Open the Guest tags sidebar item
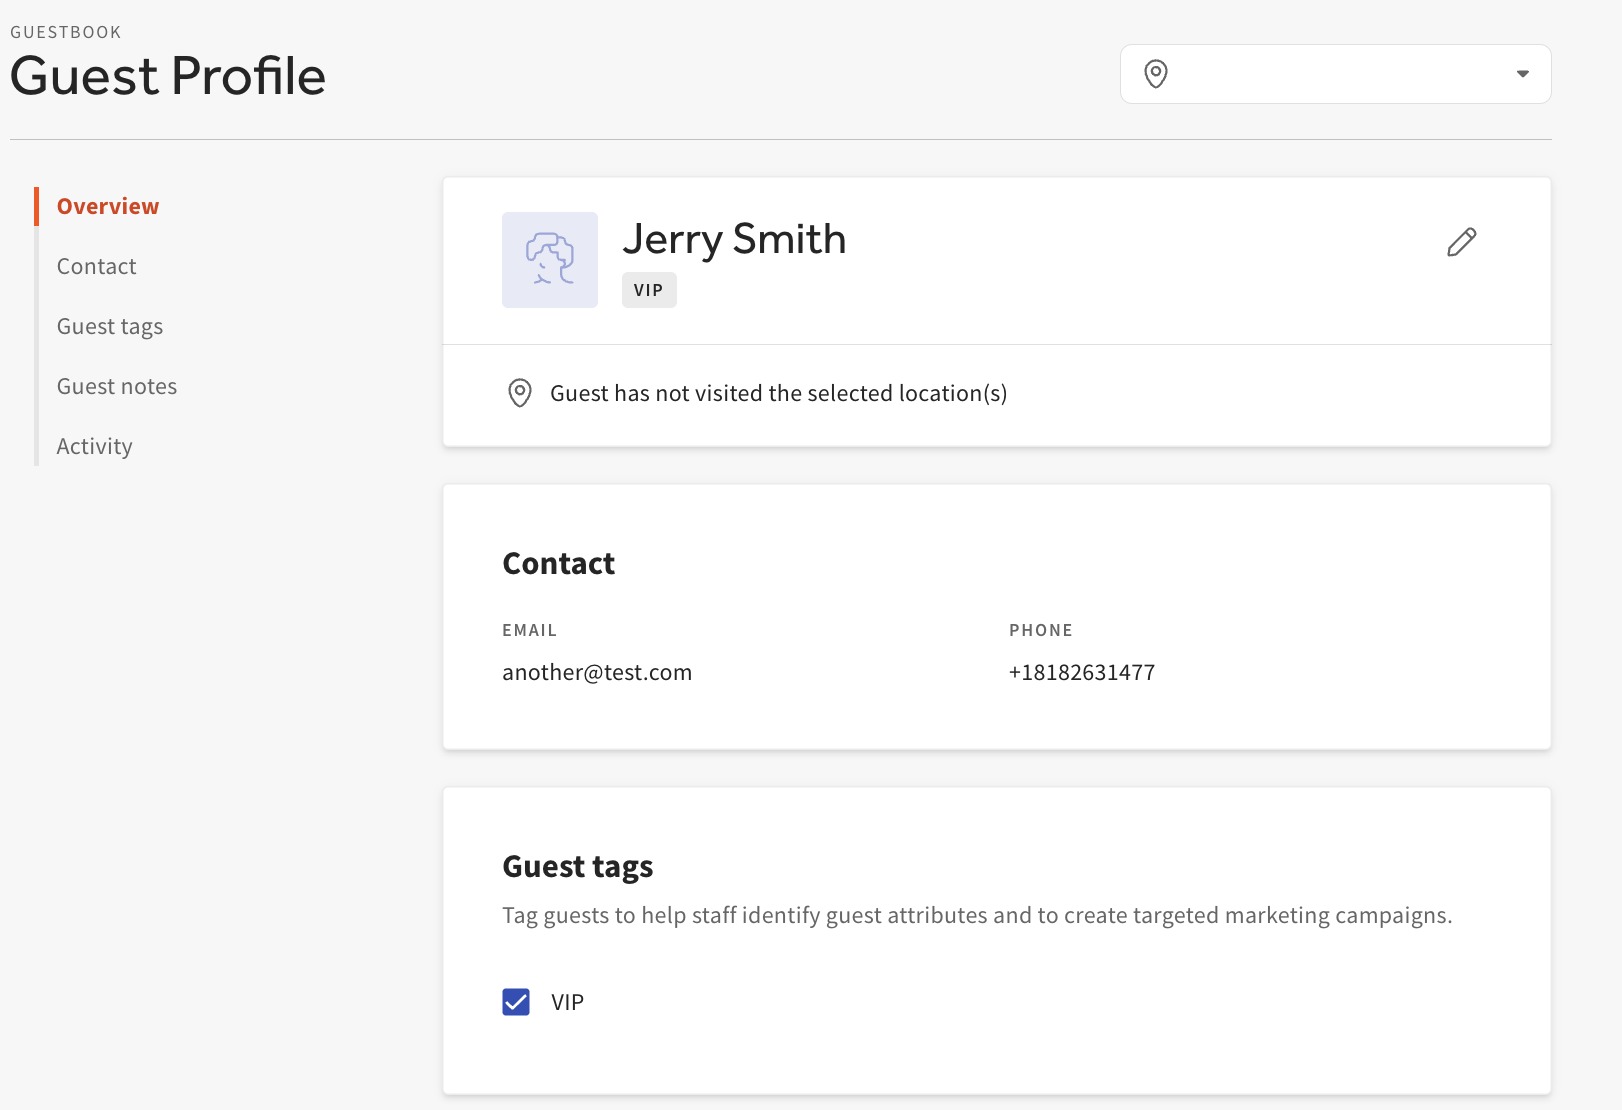The width and height of the screenshot is (1622, 1110). (x=110, y=326)
